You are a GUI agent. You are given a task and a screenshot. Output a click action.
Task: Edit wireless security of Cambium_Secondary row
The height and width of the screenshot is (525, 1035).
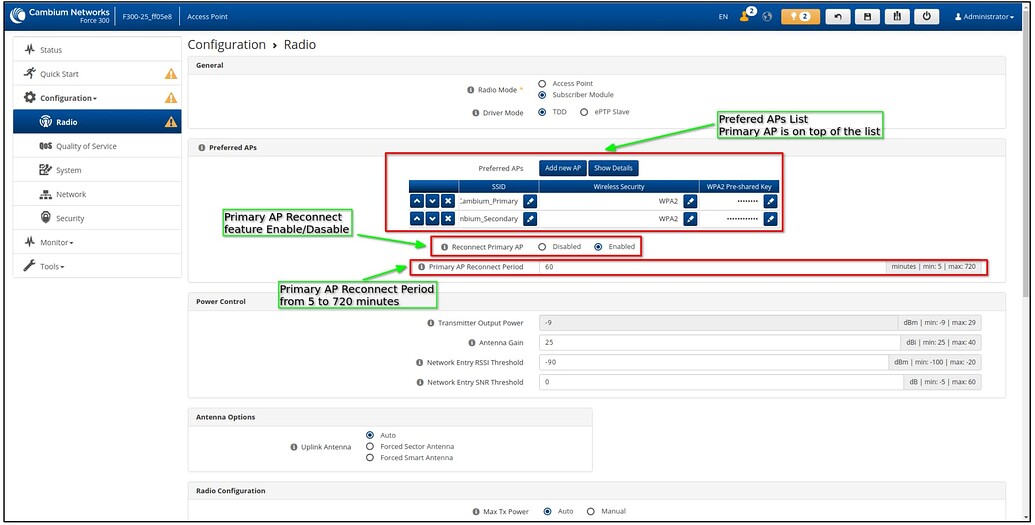click(690, 219)
